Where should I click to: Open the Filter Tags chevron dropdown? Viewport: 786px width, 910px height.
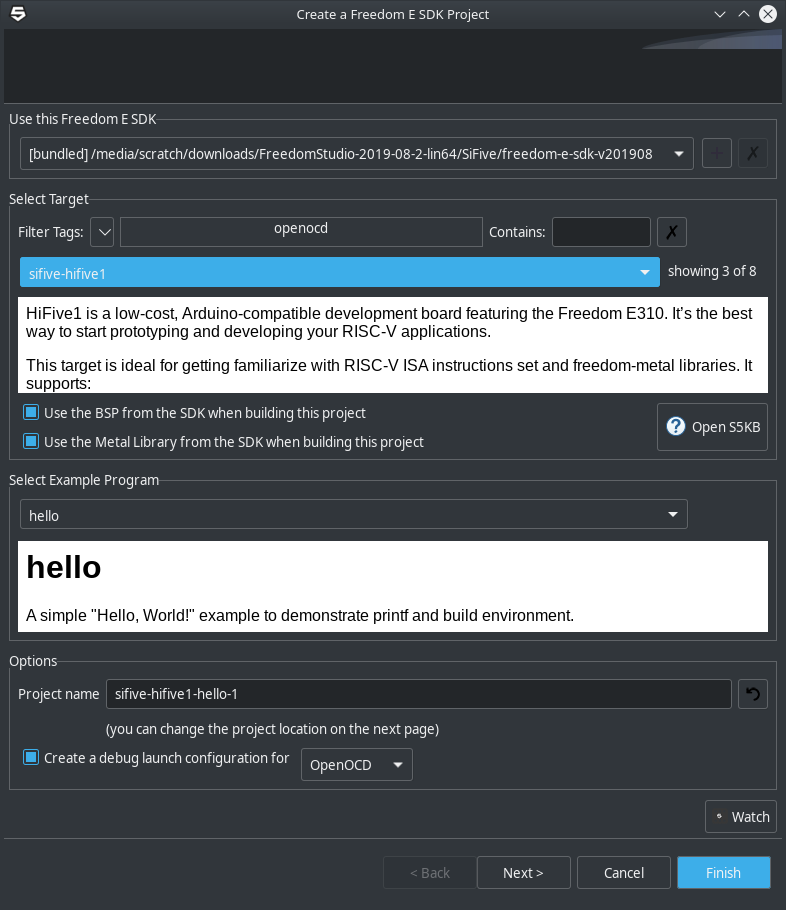click(103, 232)
